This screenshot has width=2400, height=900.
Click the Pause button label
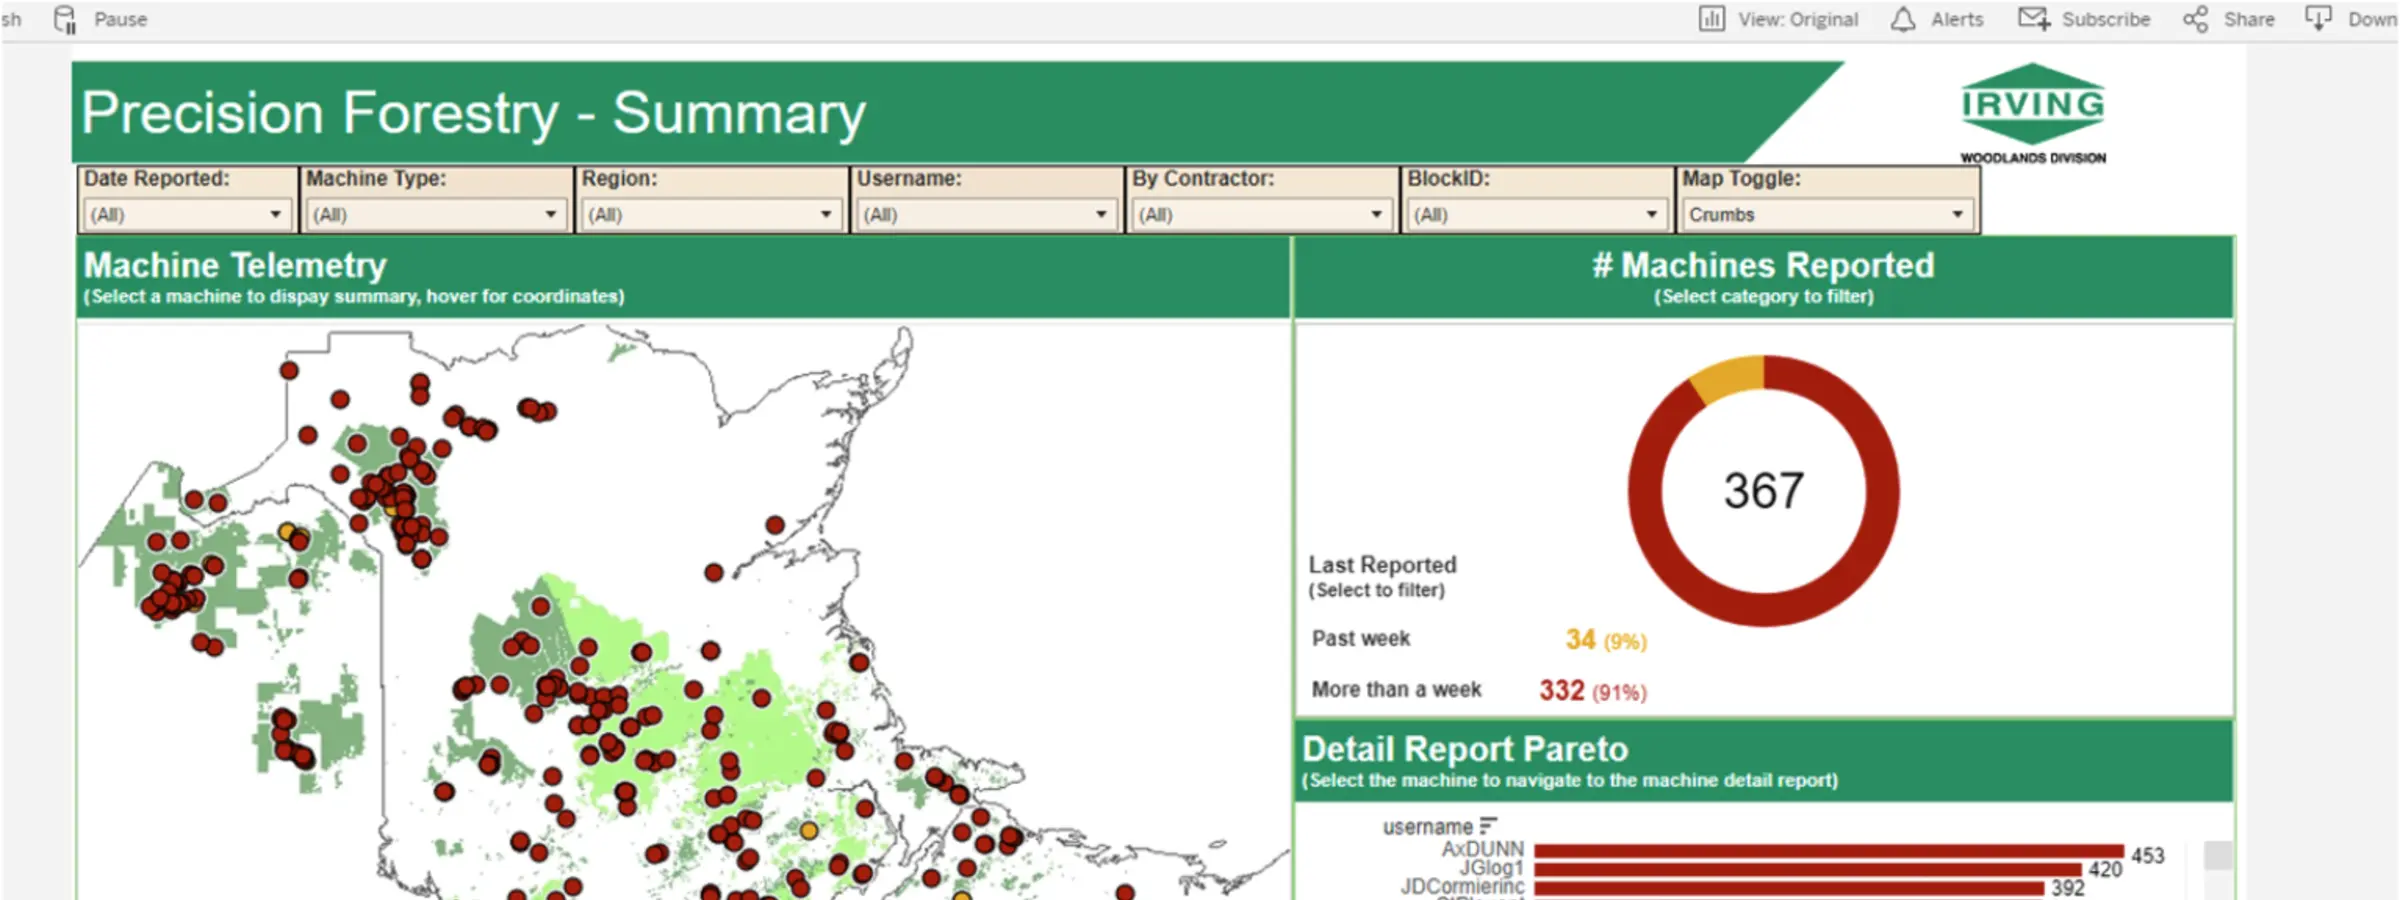pyautogui.click(x=120, y=19)
